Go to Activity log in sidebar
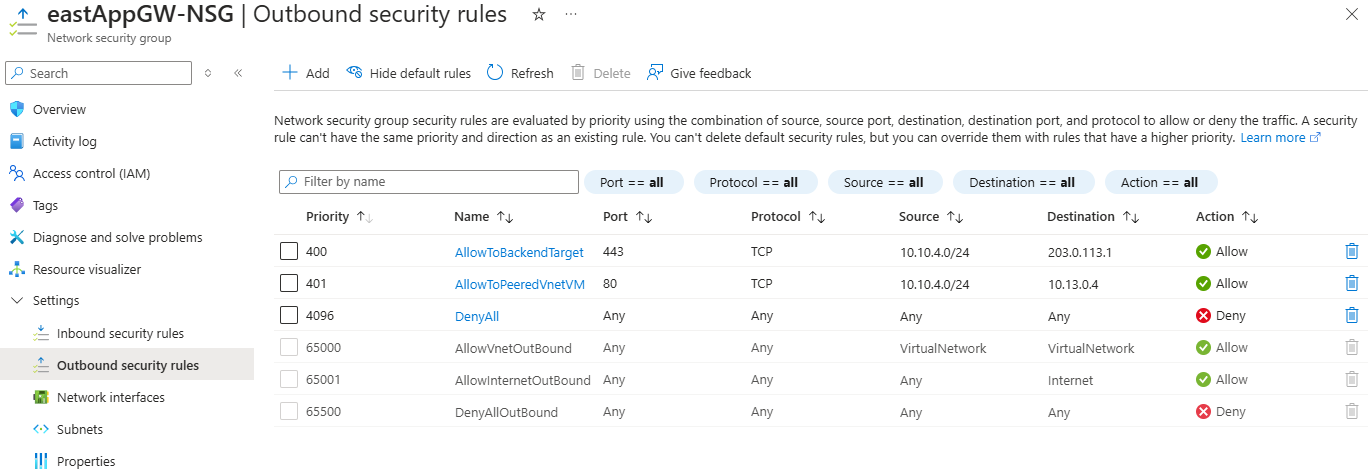 point(65,141)
